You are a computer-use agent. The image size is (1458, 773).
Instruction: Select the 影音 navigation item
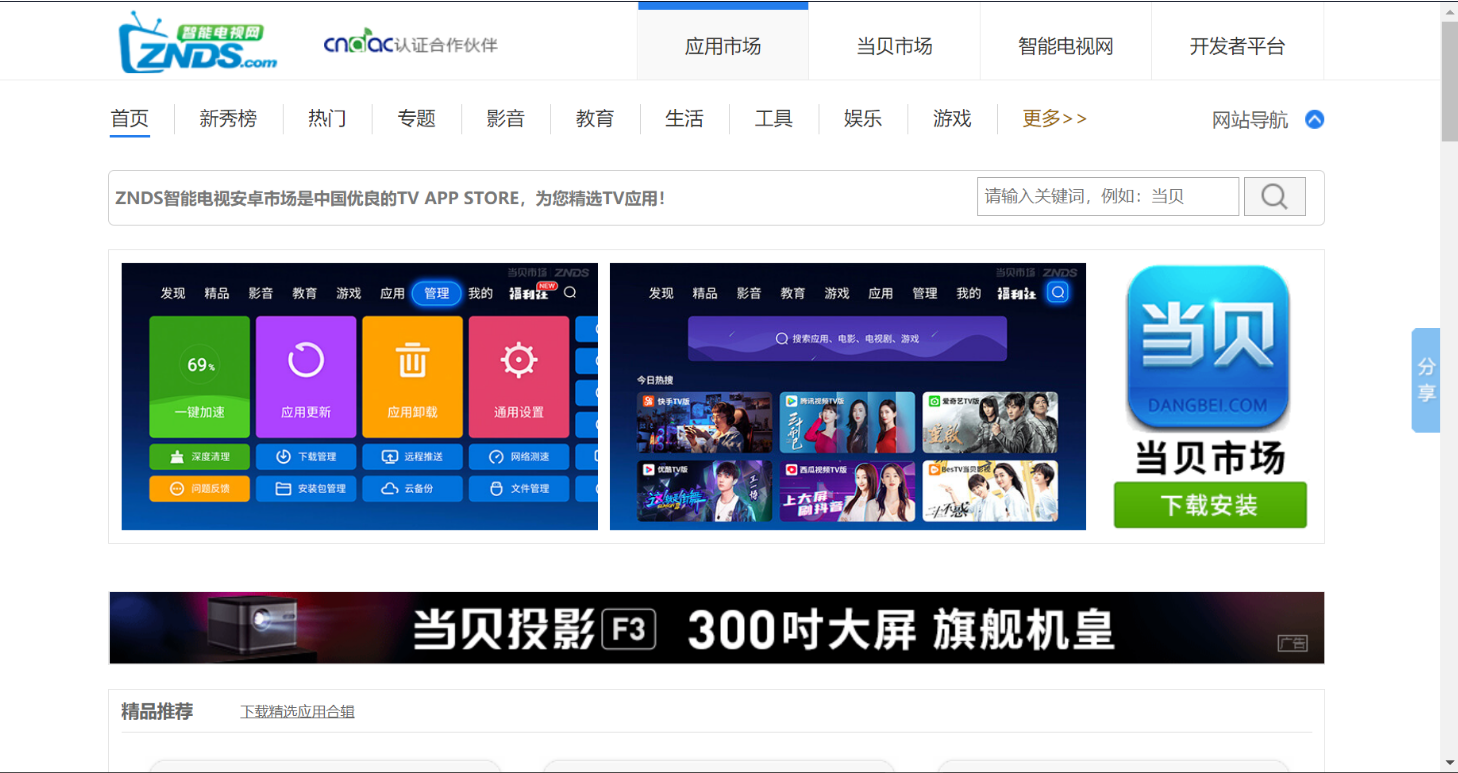point(506,119)
